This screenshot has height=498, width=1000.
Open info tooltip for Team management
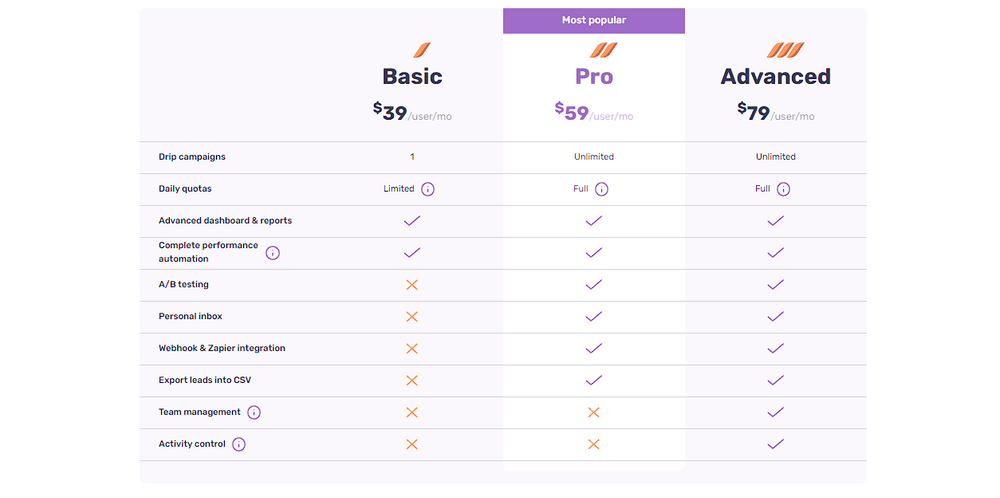point(254,413)
